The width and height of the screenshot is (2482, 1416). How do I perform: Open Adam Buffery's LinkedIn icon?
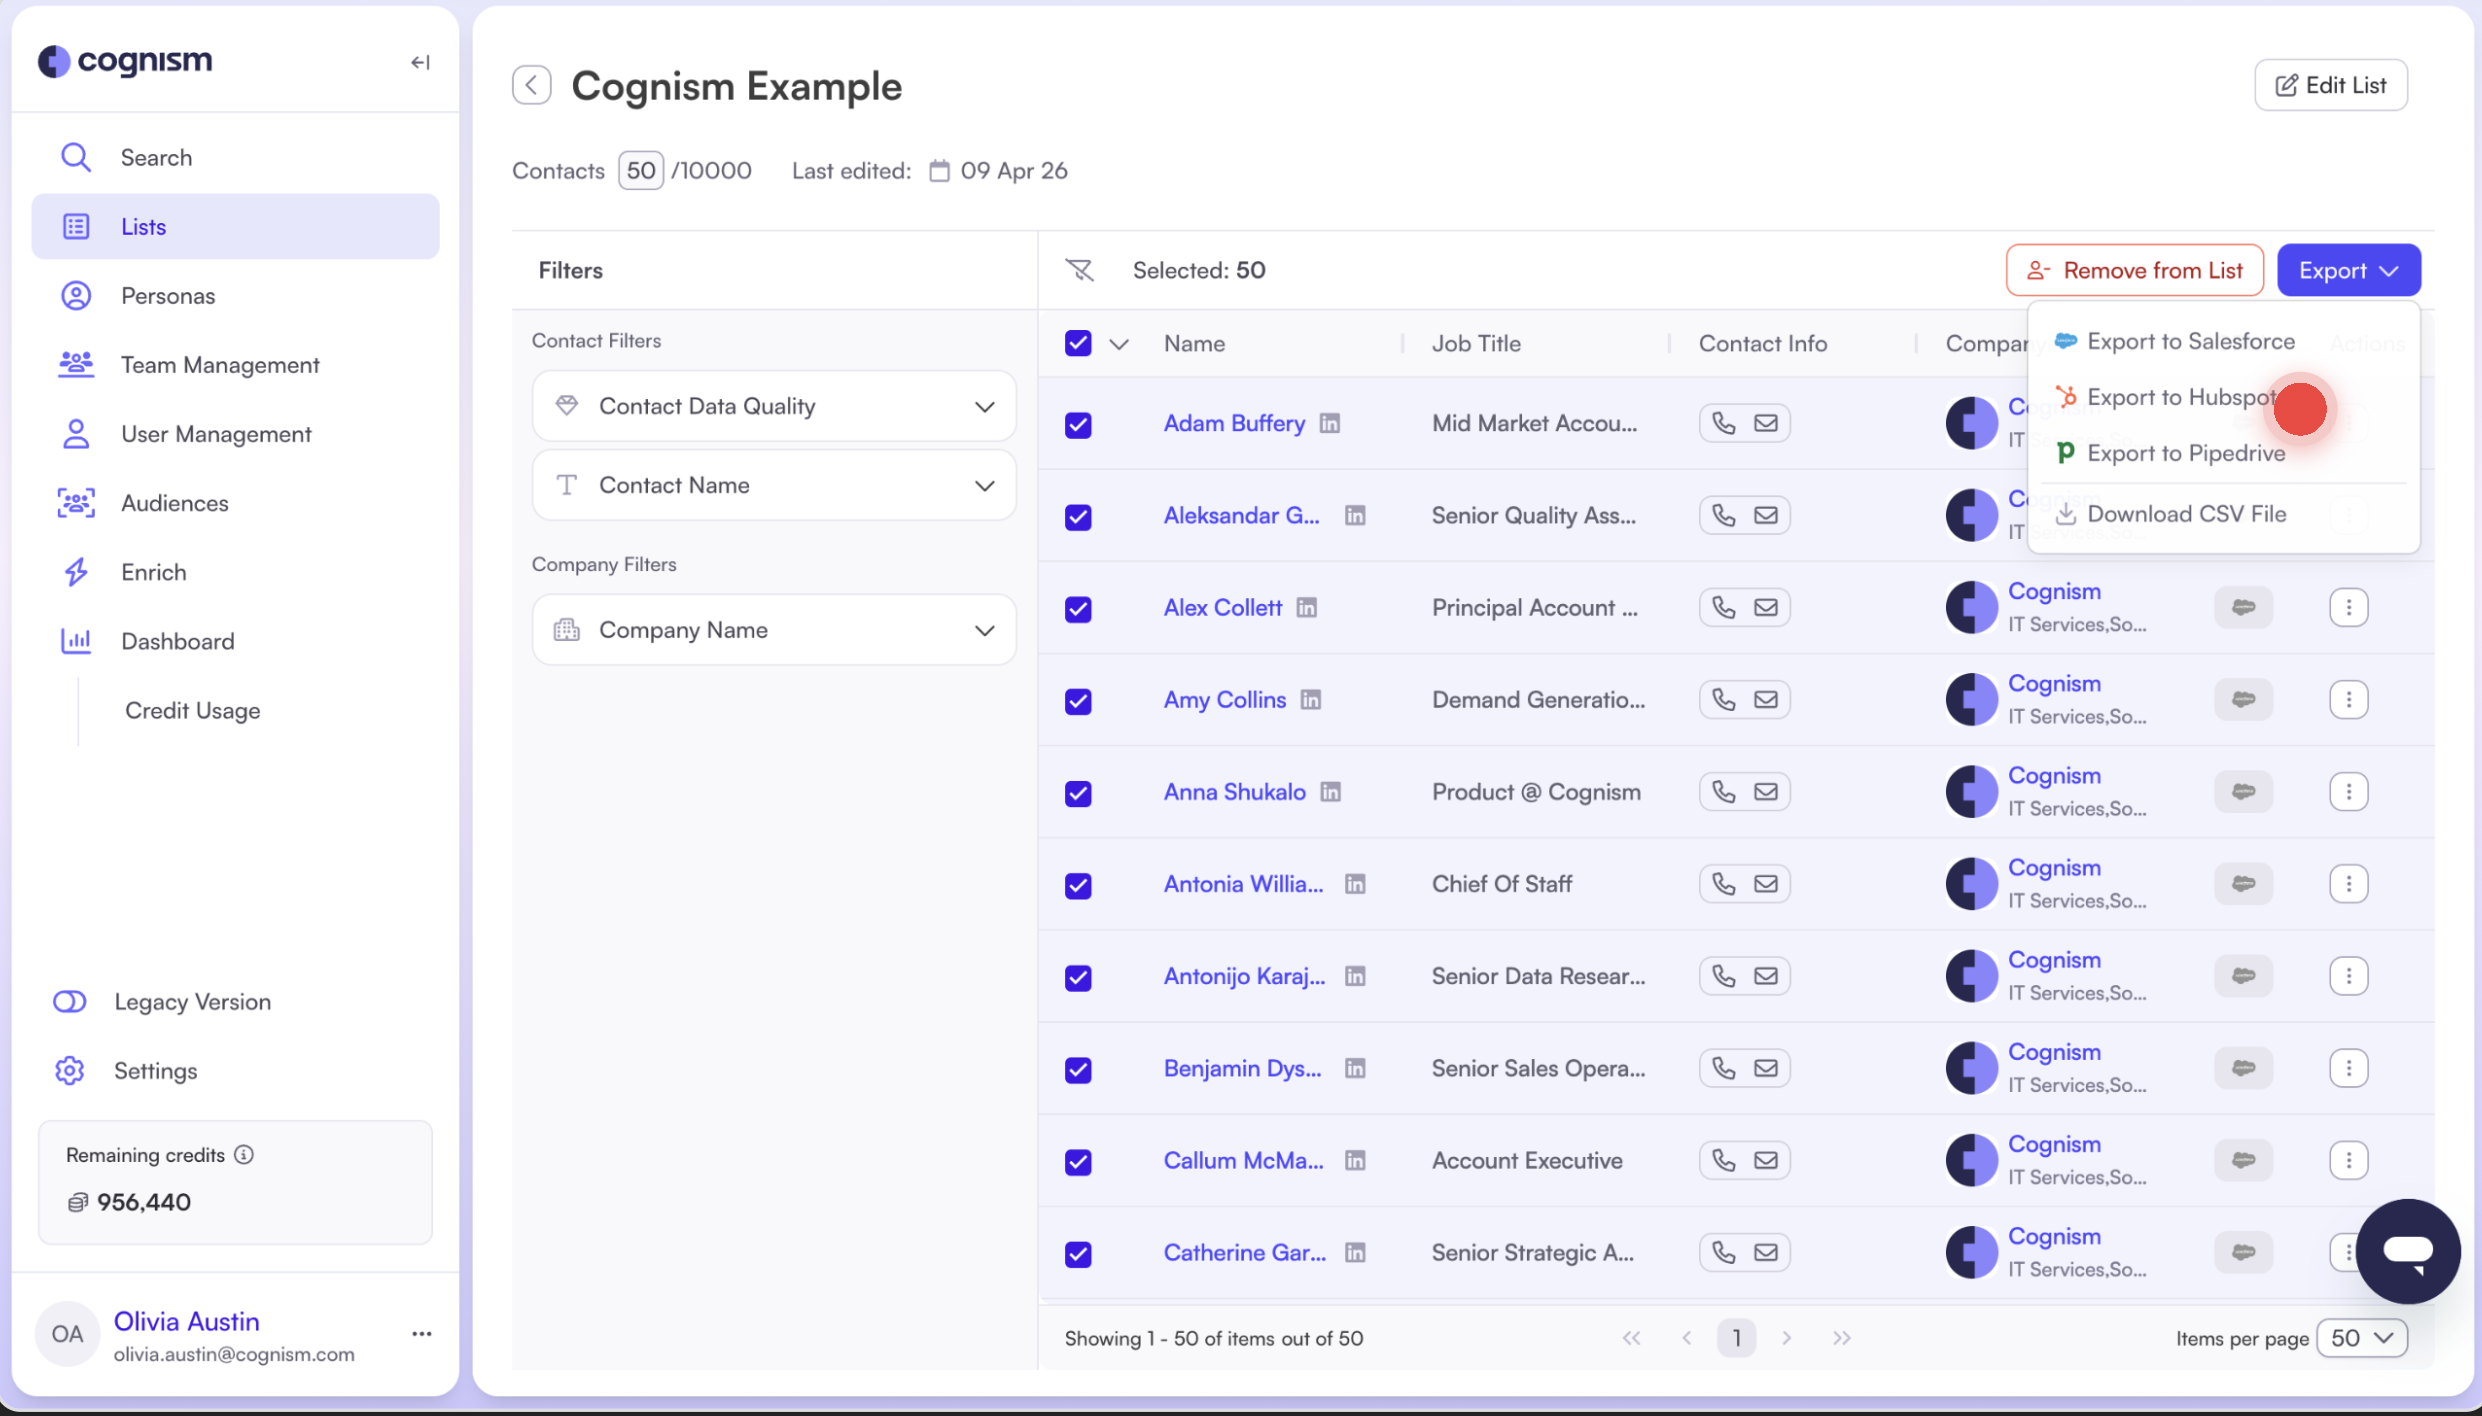[1329, 423]
